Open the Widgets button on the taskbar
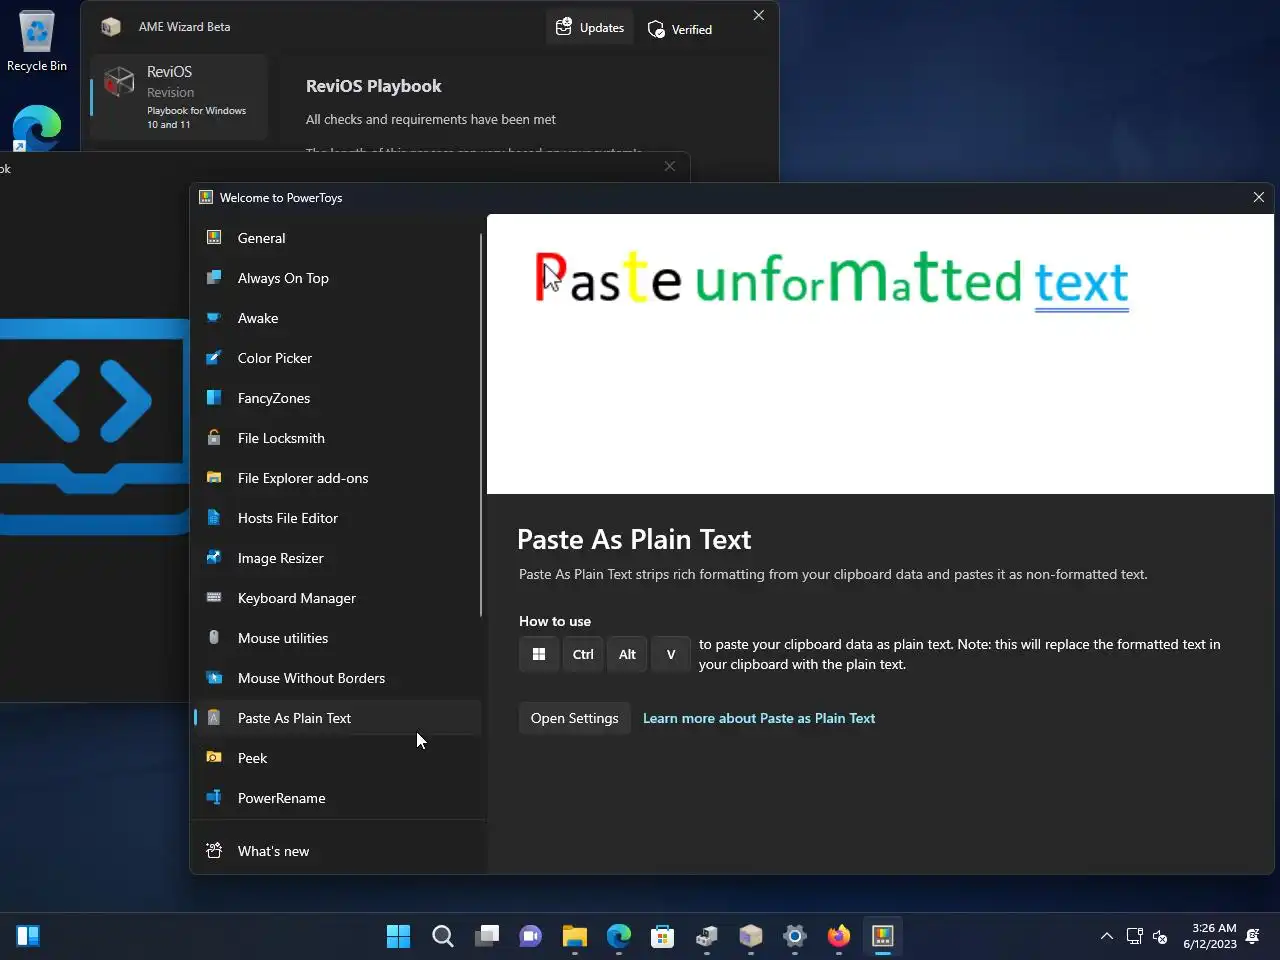 tap(28, 936)
